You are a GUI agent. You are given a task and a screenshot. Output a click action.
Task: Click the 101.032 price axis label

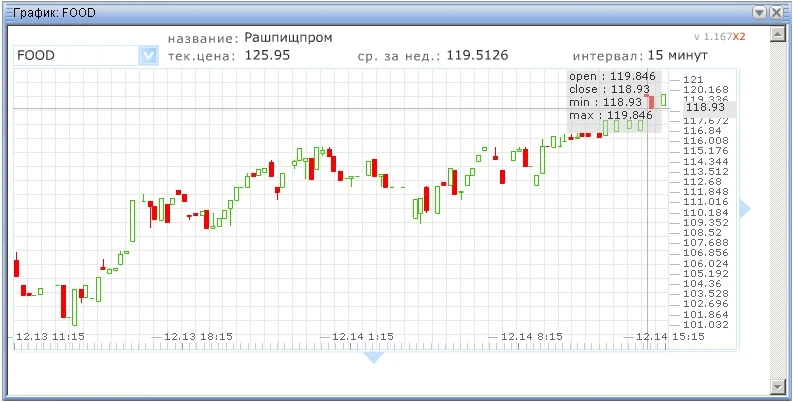[706, 325]
